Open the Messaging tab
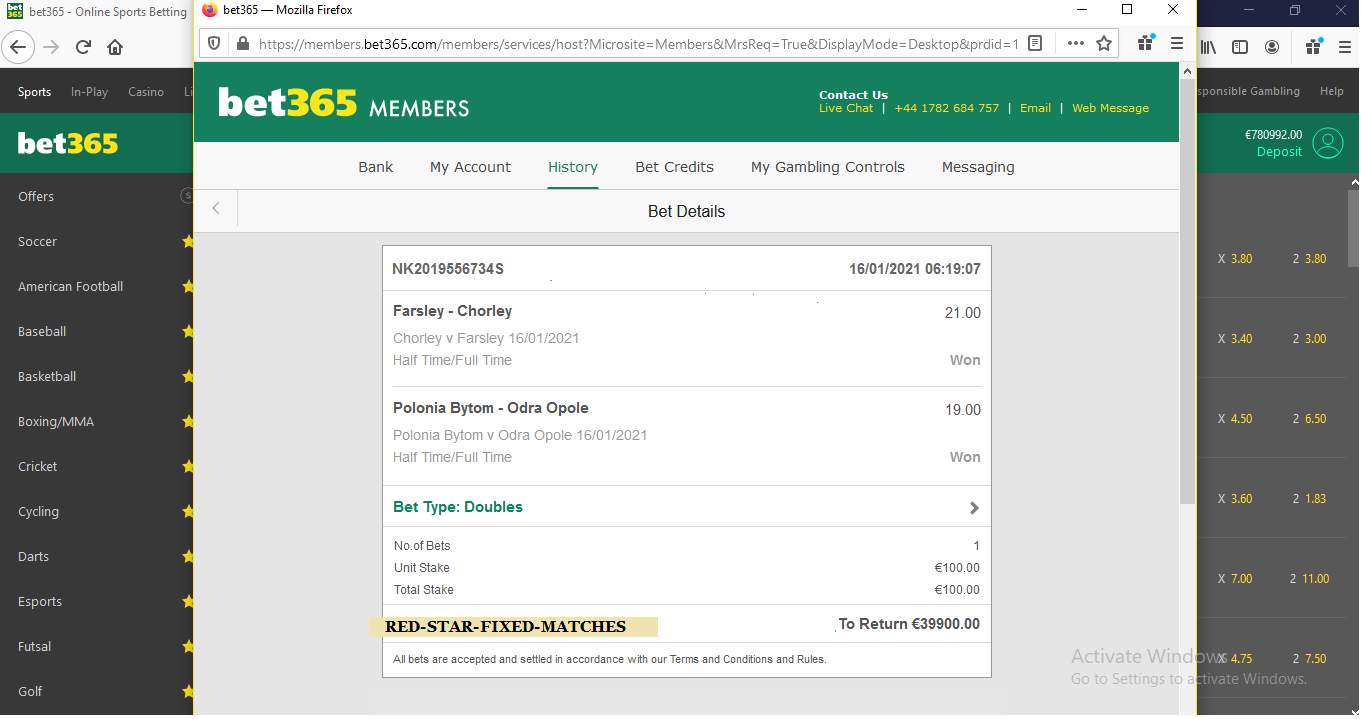The height and width of the screenshot is (719, 1361). [978, 167]
